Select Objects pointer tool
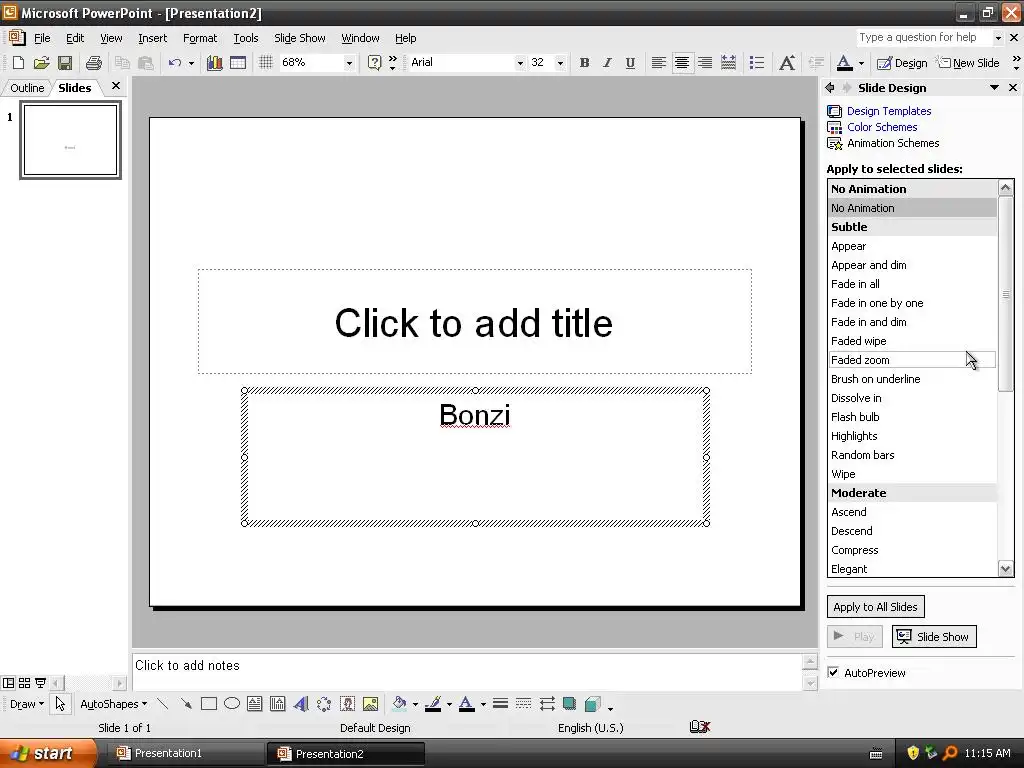Screen dimensions: 1024x768 pyautogui.click(x=60, y=704)
